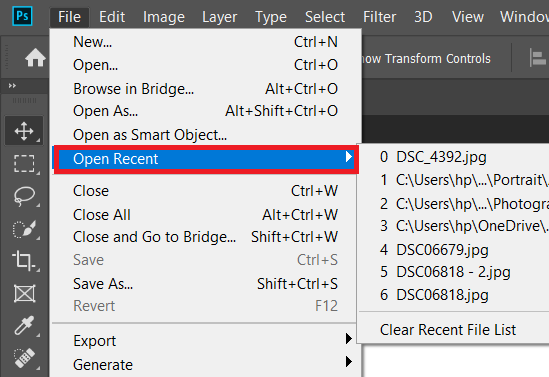Select the Quick Selection tool
The image size is (549, 377).
point(24,229)
